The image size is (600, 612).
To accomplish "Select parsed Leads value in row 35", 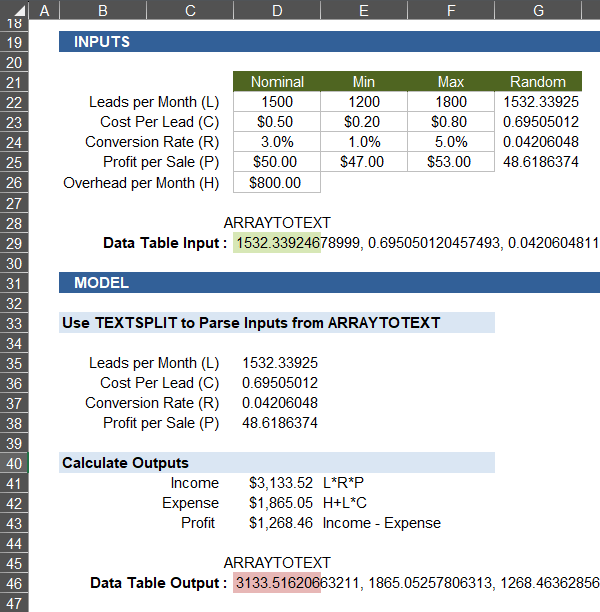I will coord(280,363).
